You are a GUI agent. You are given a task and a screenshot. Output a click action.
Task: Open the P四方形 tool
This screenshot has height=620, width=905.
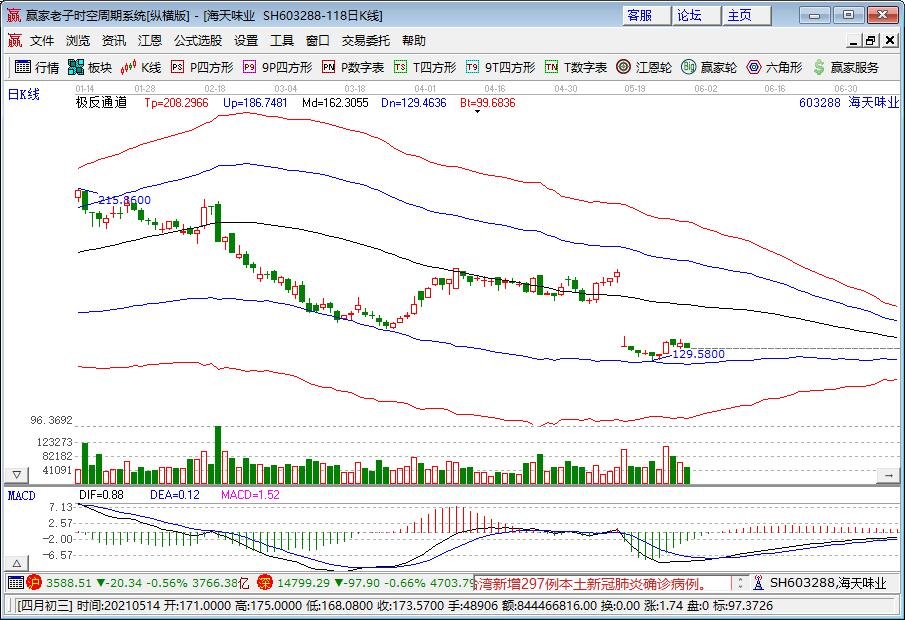202,68
